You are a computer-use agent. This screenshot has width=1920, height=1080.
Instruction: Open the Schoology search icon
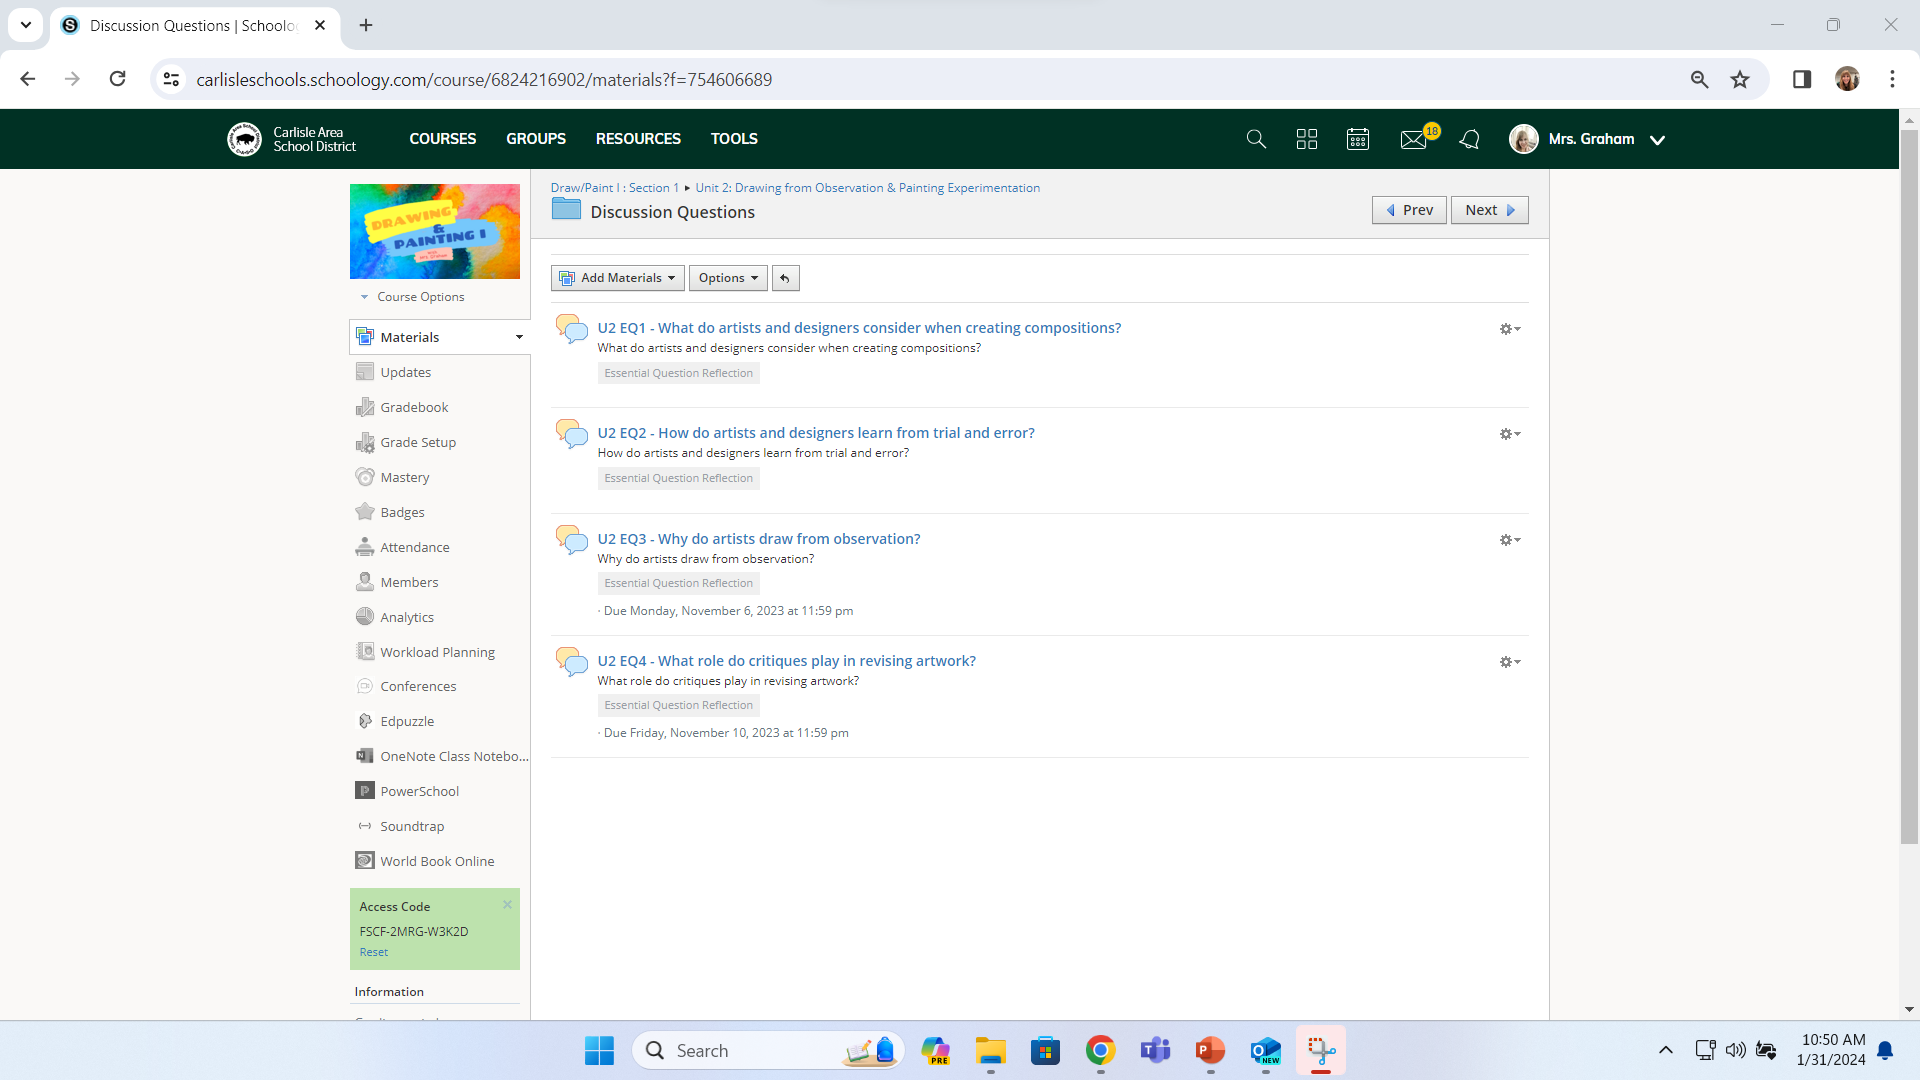coord(1256,139)
